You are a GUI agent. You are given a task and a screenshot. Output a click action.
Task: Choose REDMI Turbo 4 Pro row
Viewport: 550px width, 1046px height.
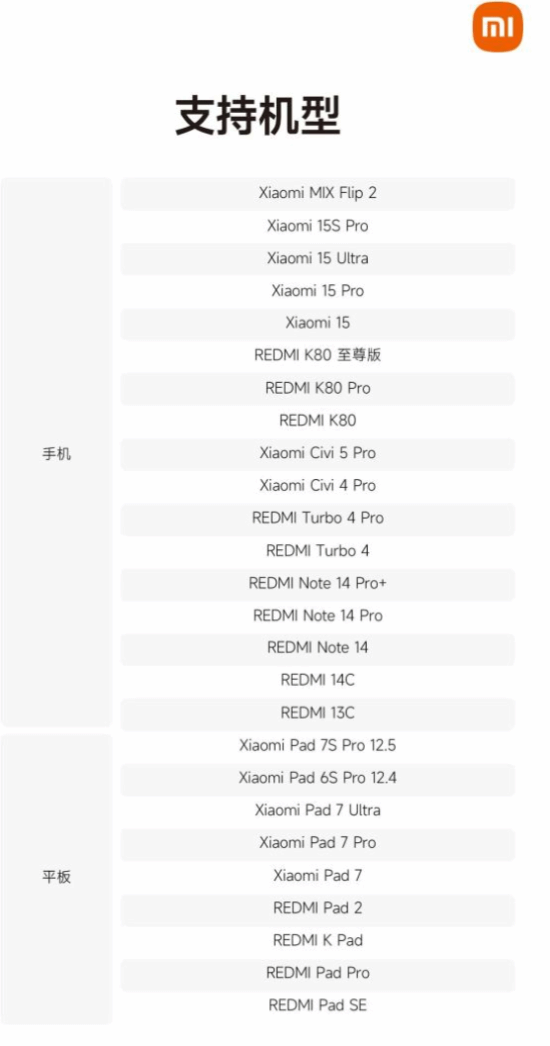(x=318, y=519)
